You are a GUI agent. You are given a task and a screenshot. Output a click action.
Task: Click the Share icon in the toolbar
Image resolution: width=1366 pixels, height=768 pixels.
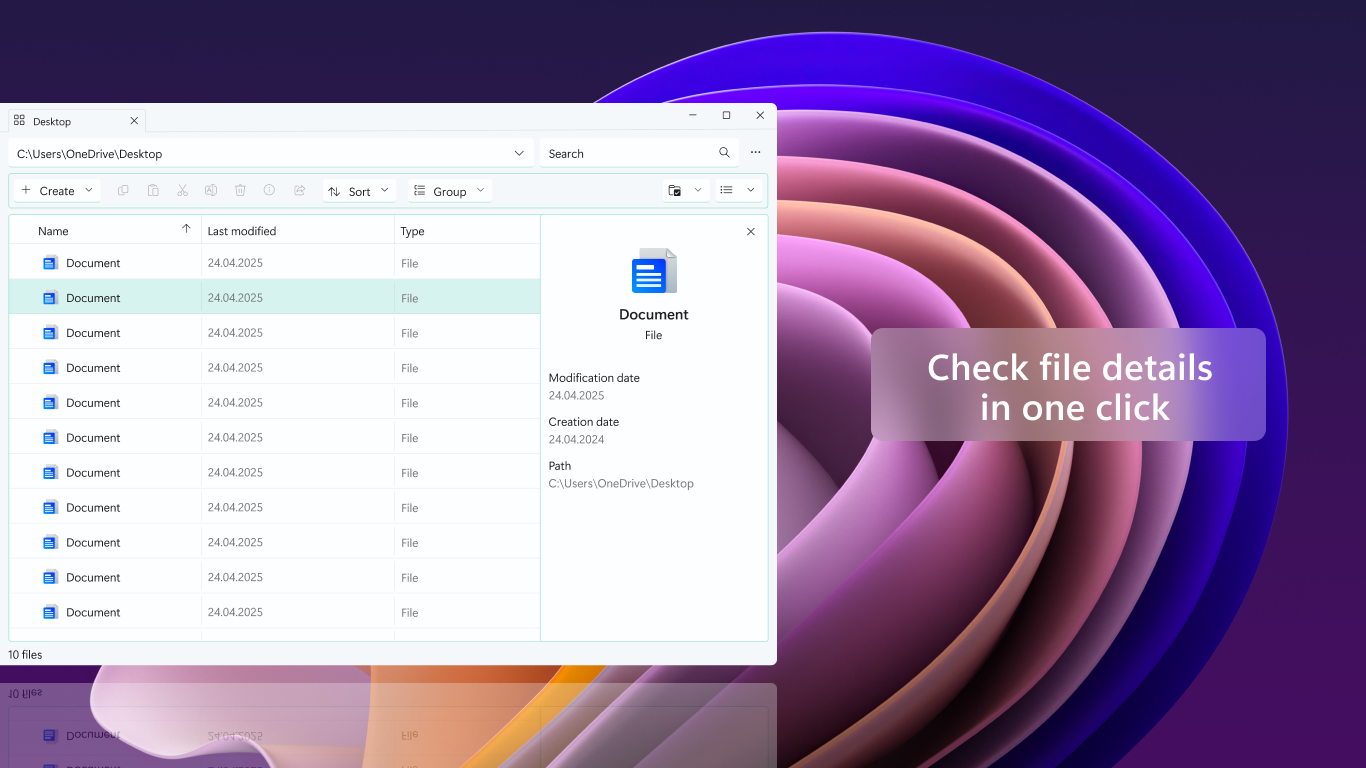pos(299,190)
